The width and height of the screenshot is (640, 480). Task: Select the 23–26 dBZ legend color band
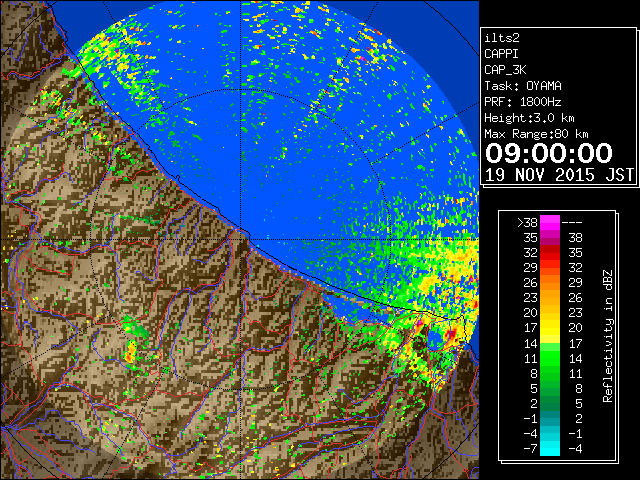[x=550, y=298]
